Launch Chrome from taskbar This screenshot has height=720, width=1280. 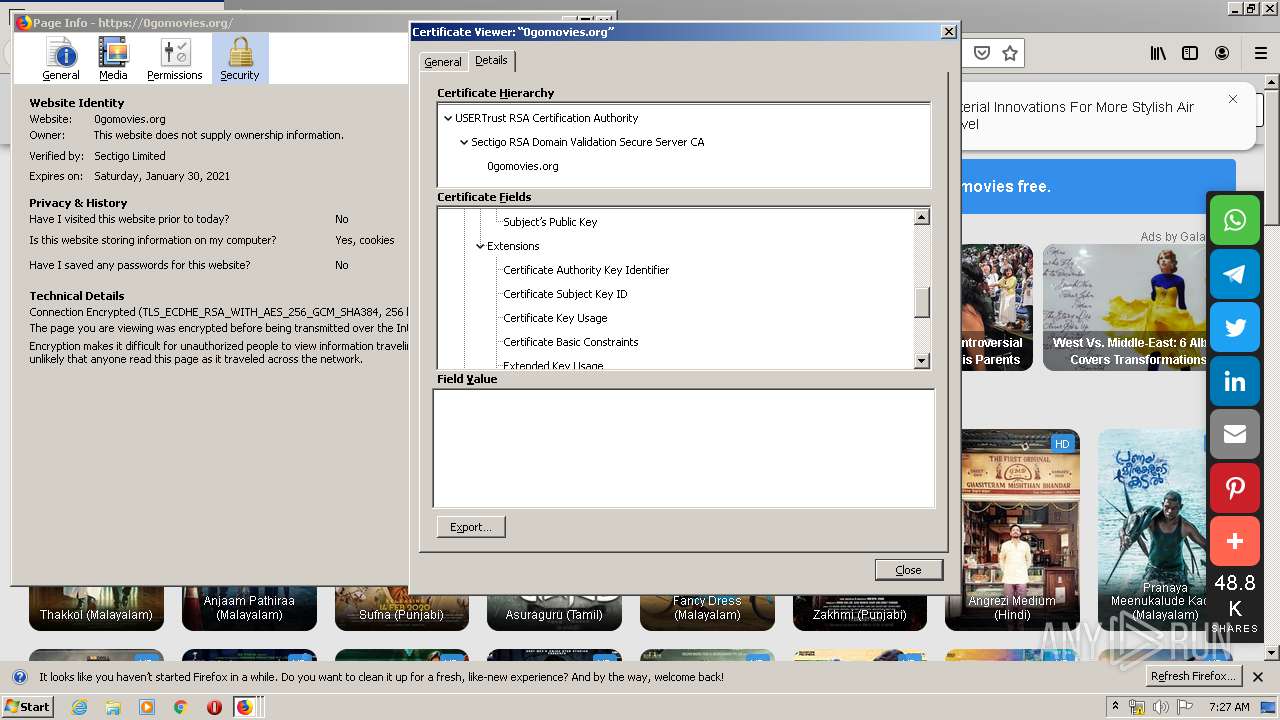coord(180,707)
